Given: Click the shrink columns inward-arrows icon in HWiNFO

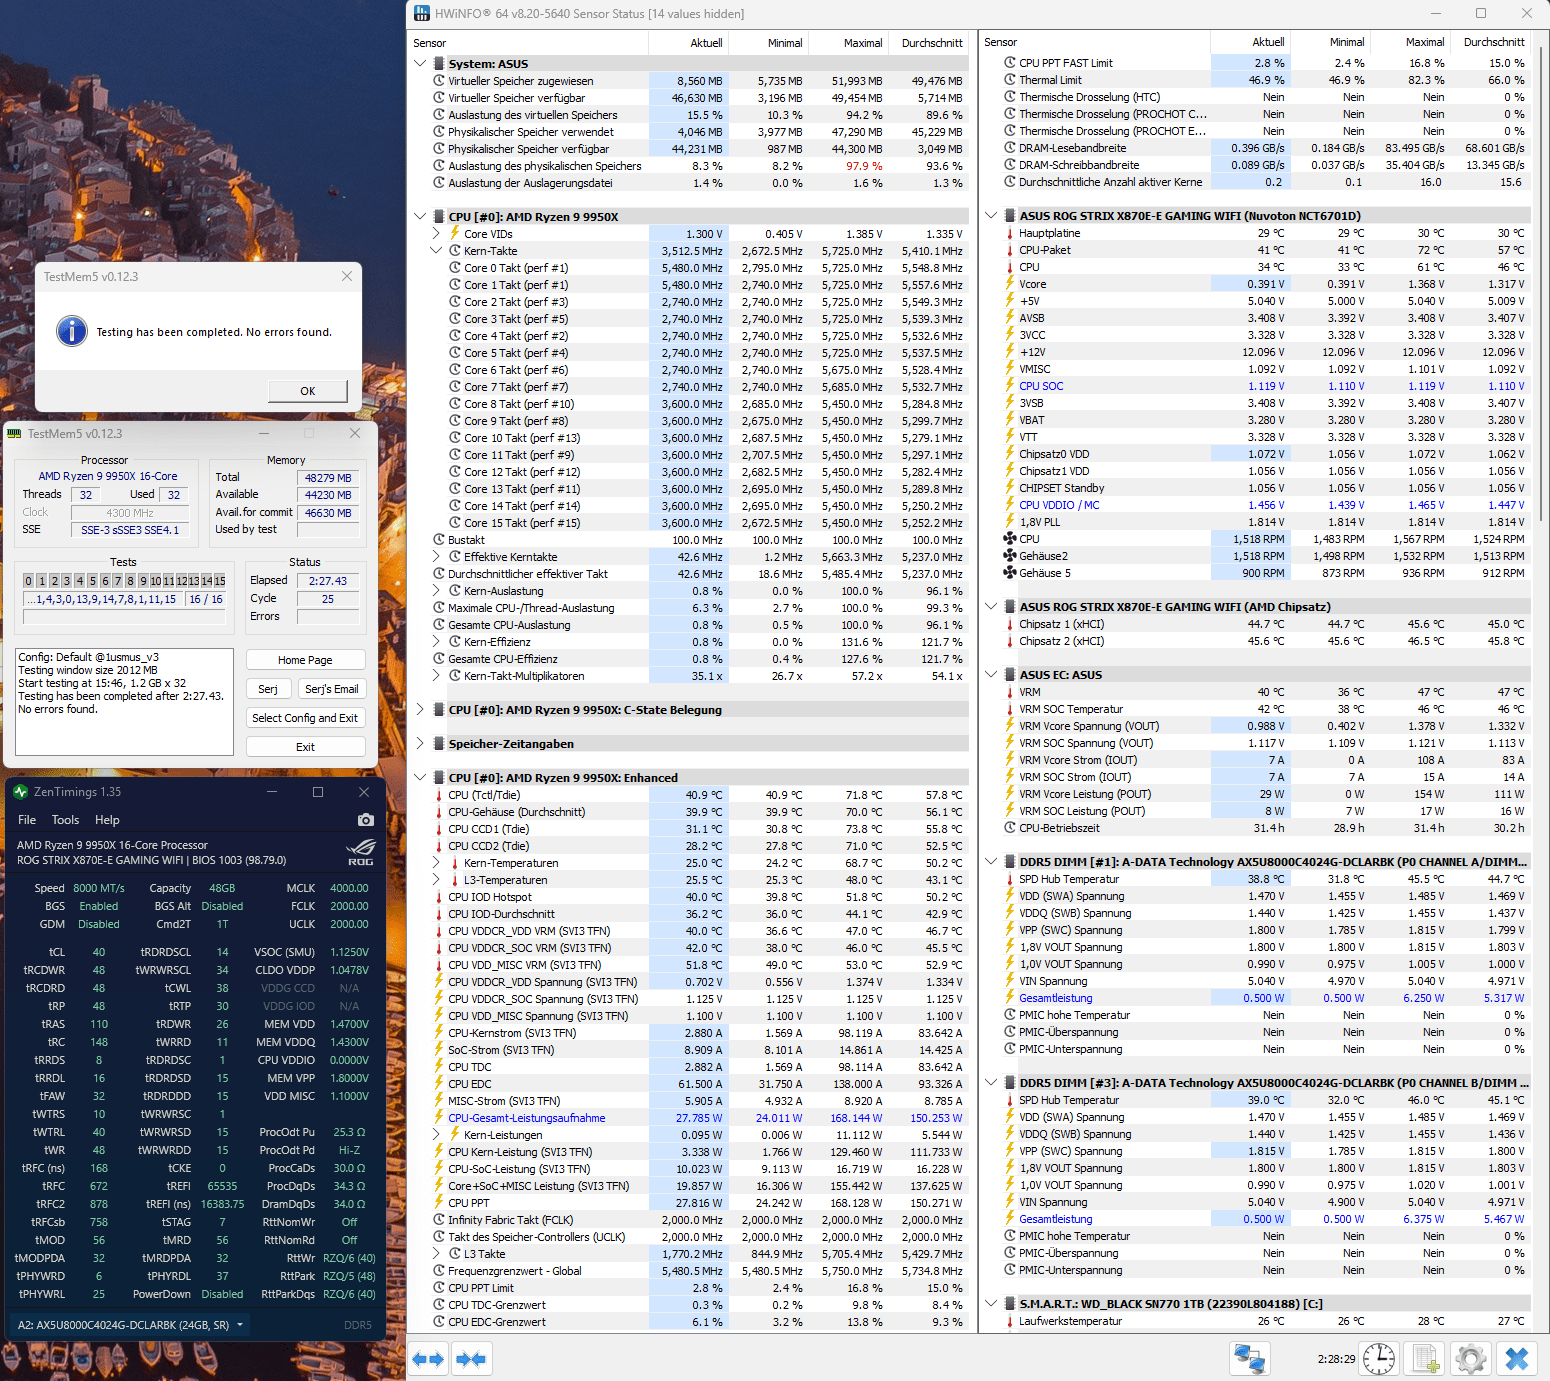Looking at the screenshot, I should (470, 1359).
